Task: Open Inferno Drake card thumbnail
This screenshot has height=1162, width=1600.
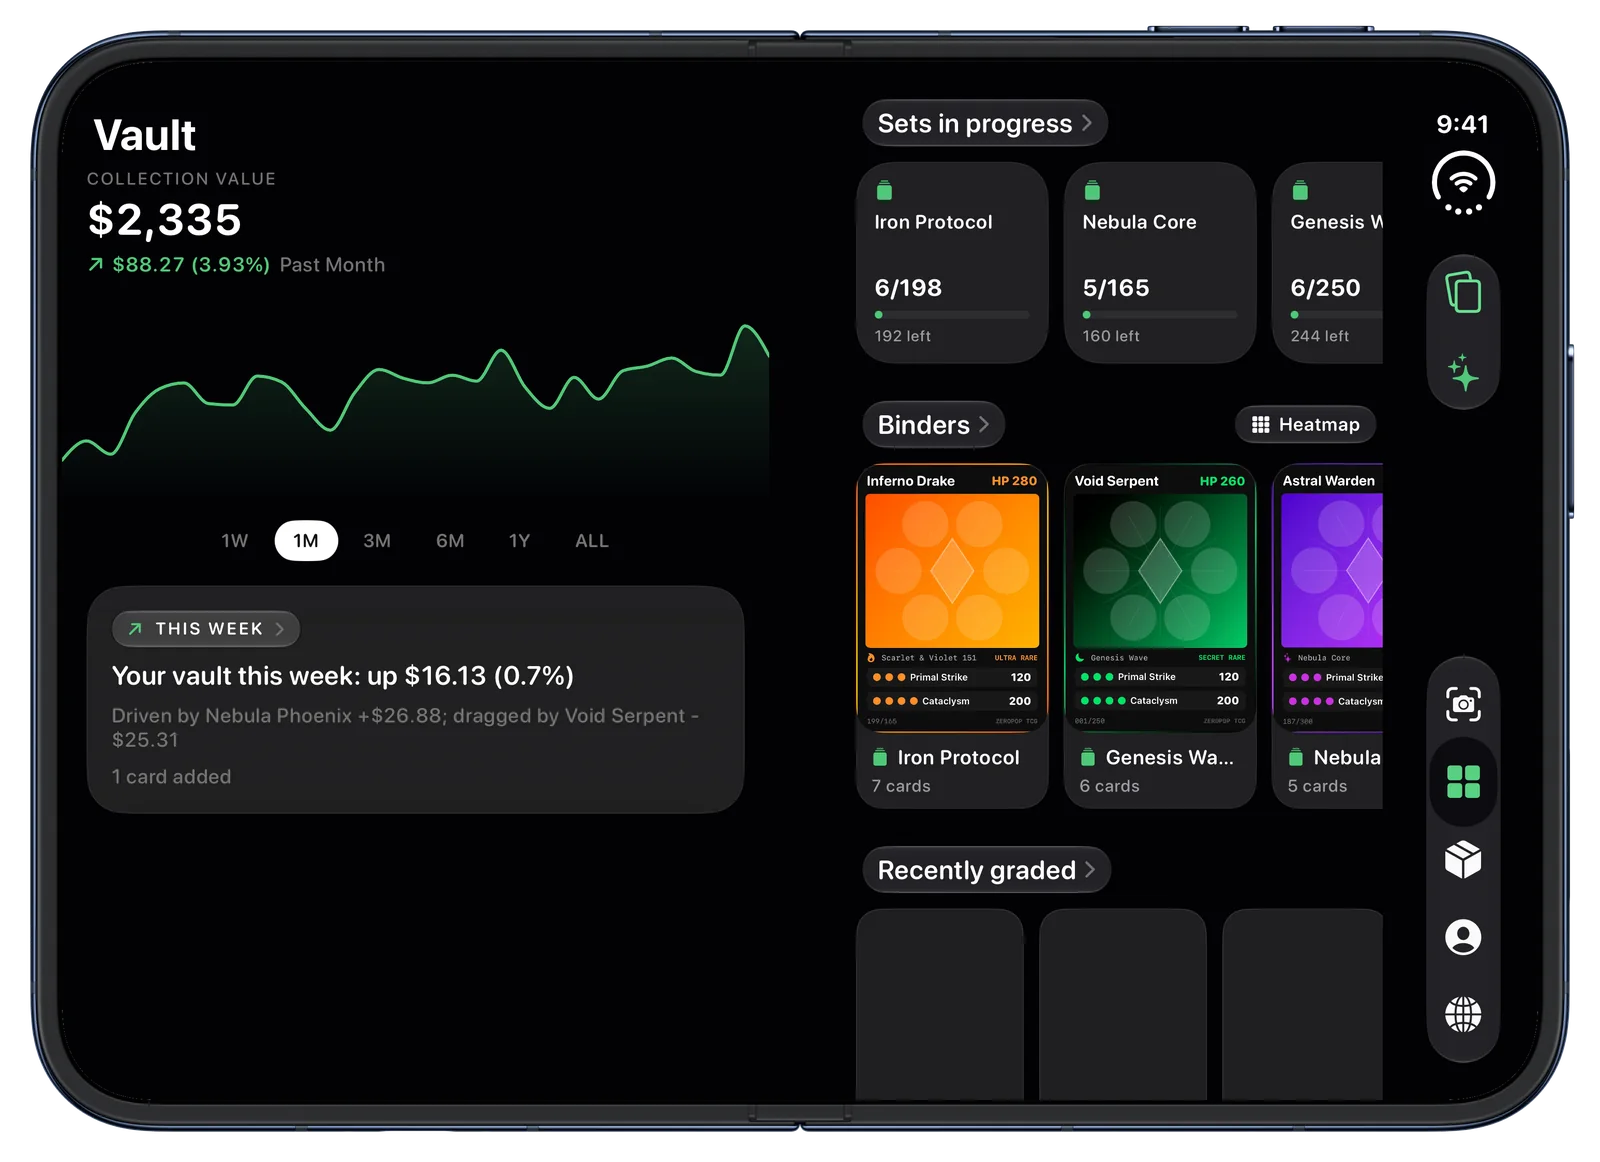Action: tap(952, 598)
